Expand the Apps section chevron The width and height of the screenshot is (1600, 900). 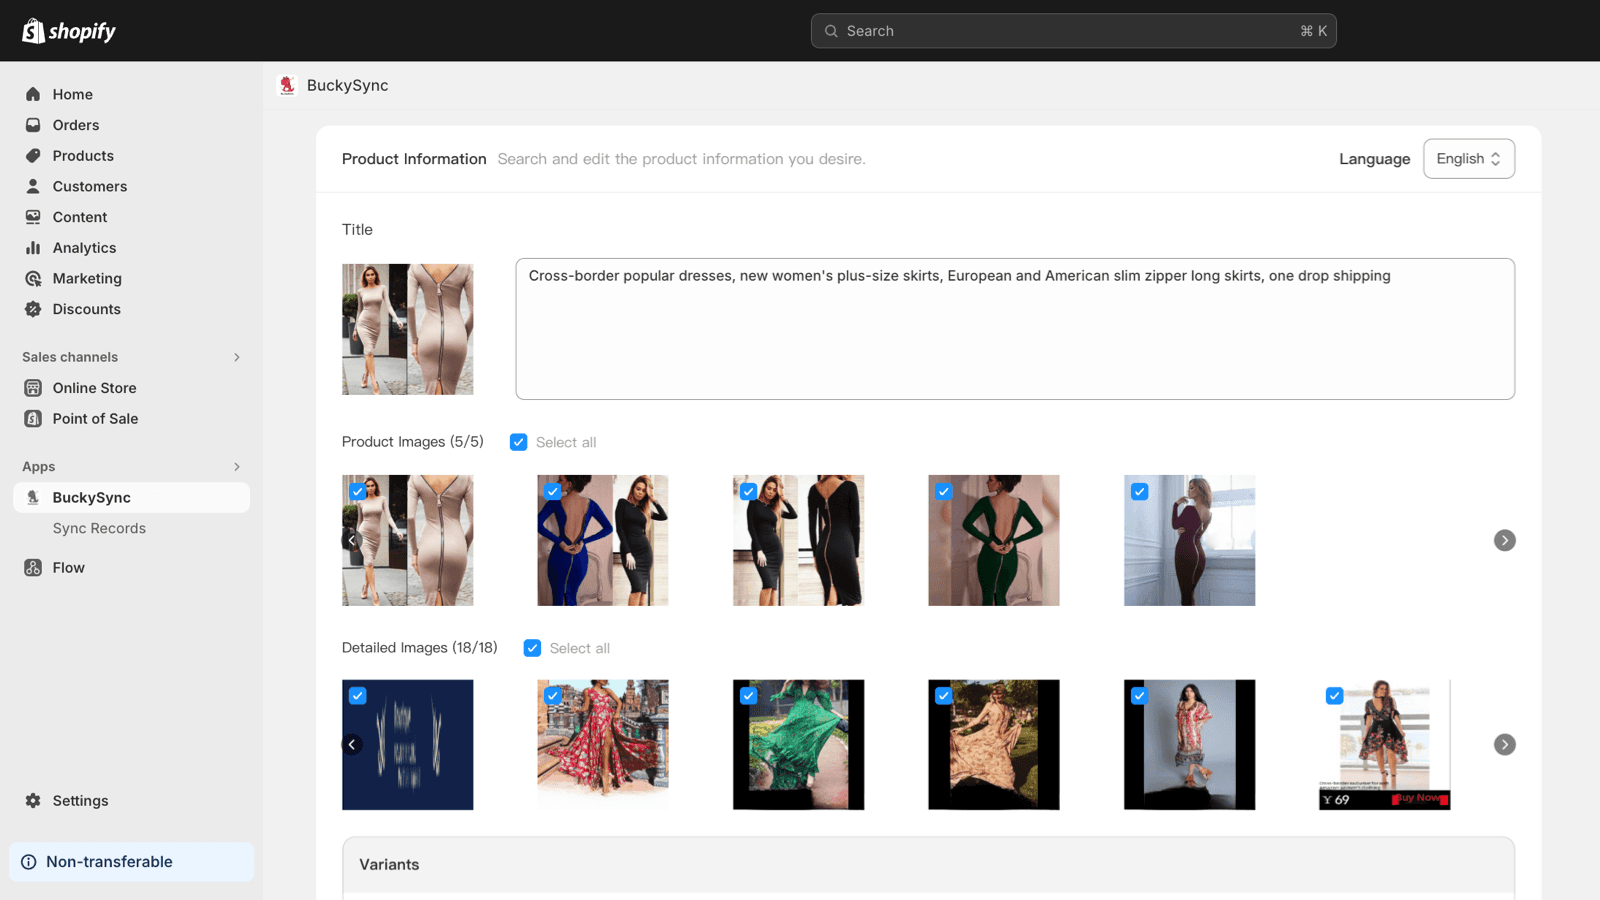point(237,467)
